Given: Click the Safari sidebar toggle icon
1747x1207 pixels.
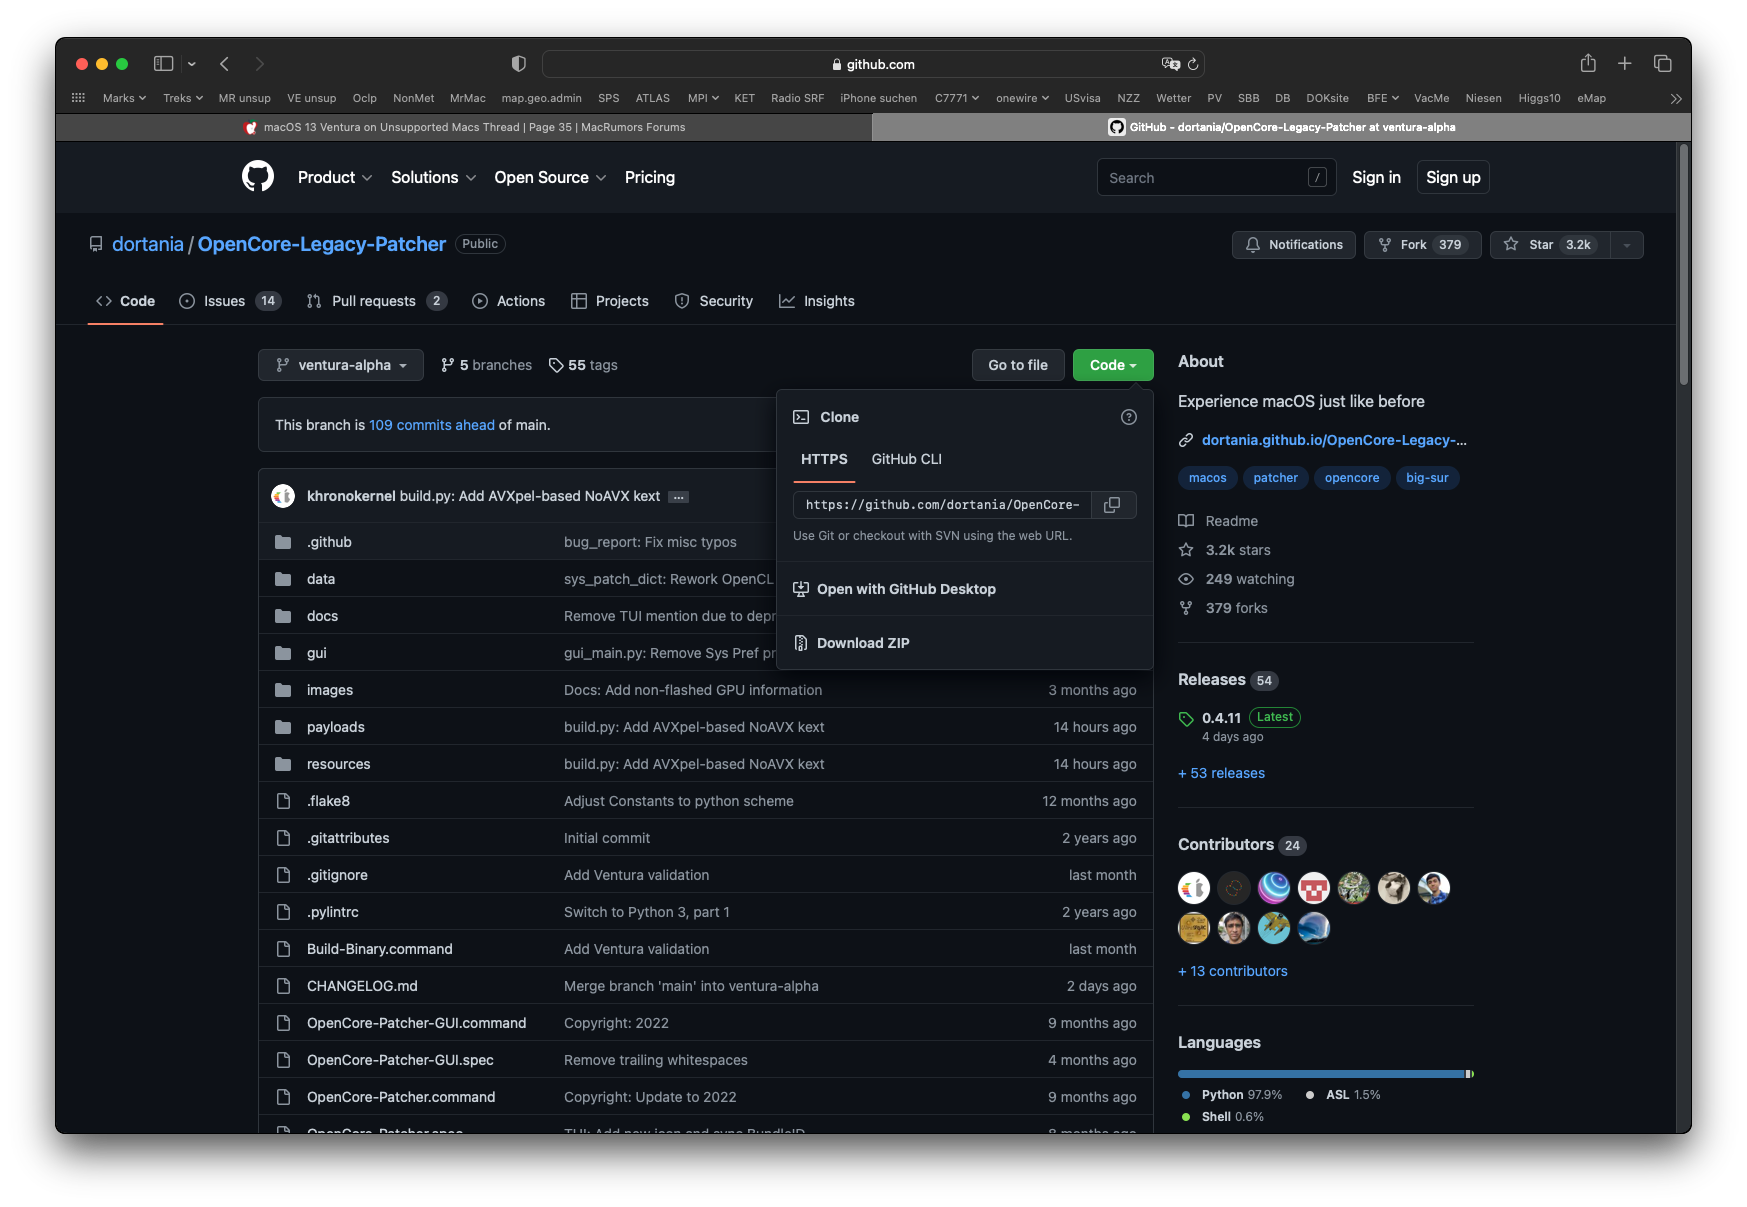Looking at the screenshot, I should [x=163, y=64].
